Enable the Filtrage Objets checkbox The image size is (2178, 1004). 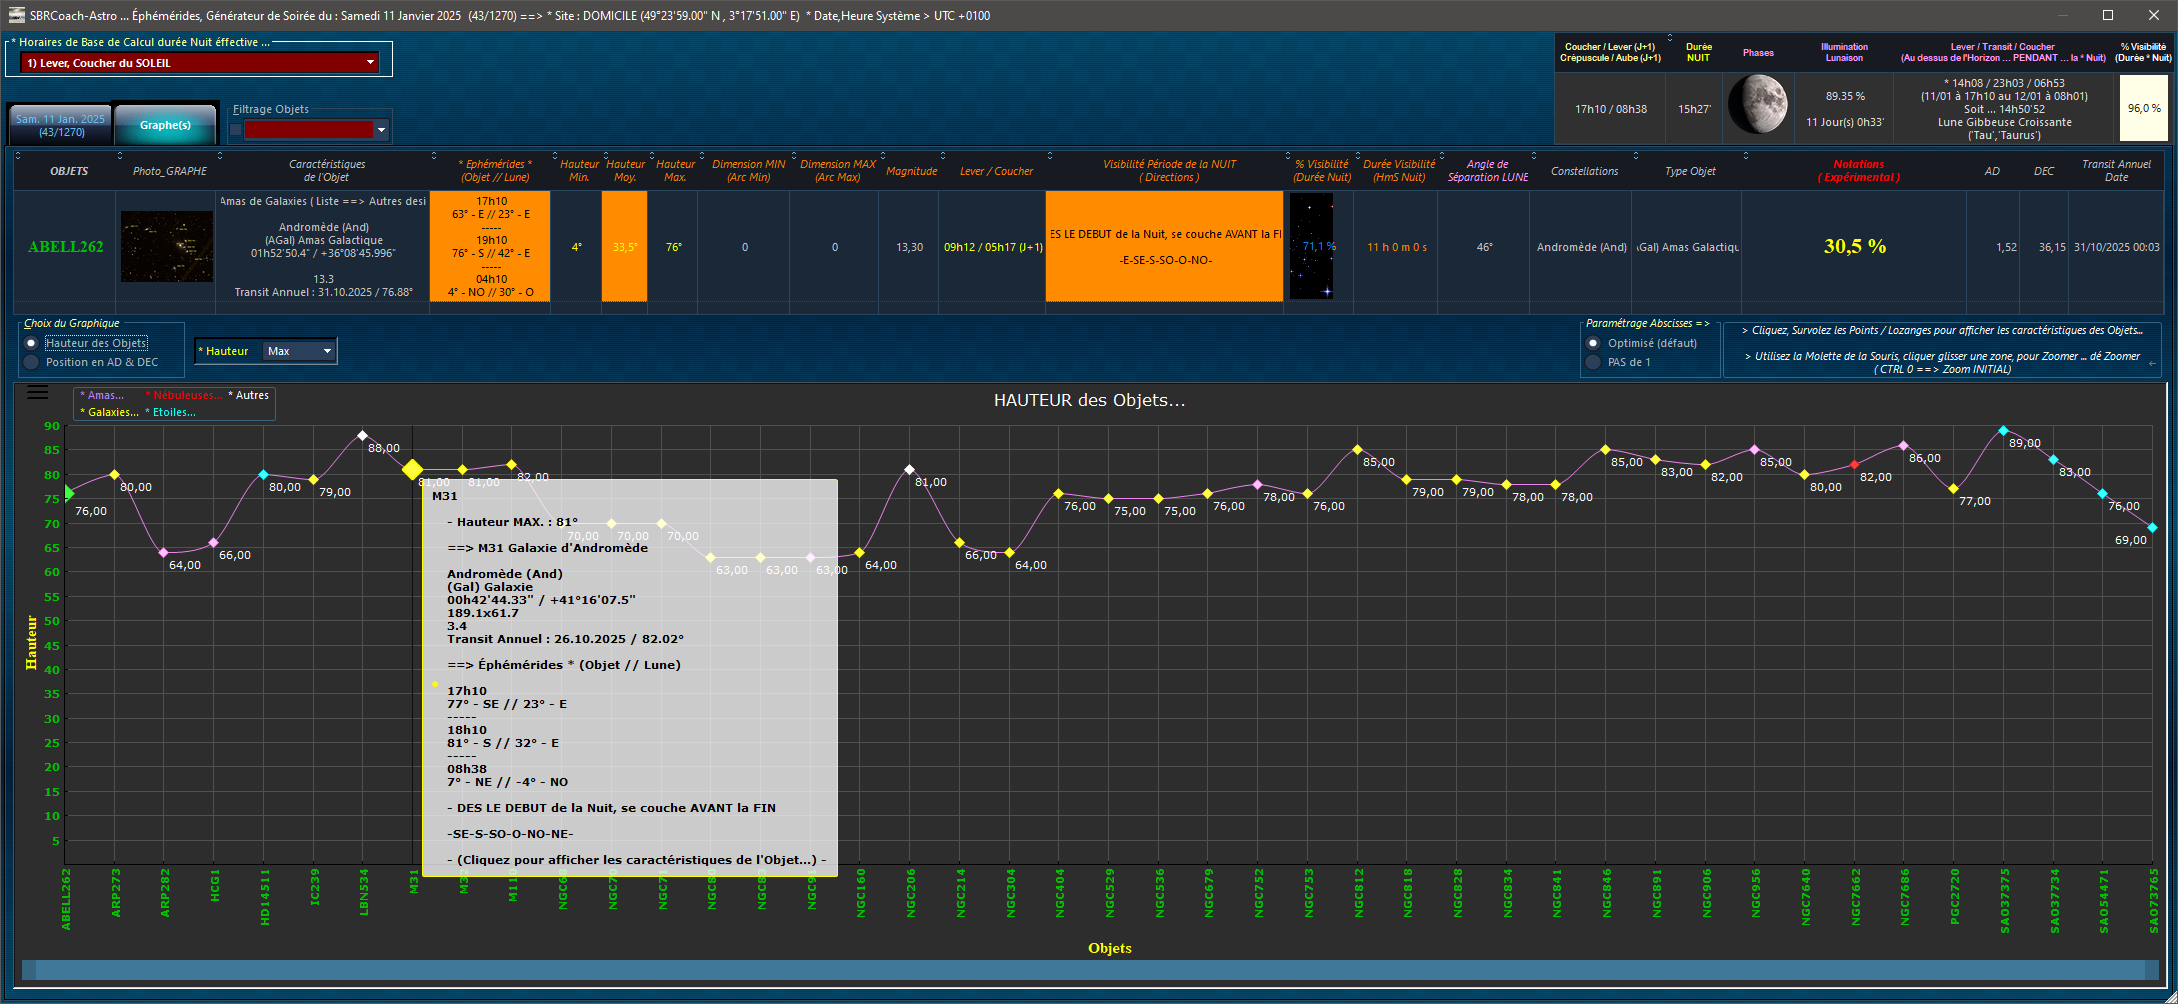[236, 130]
